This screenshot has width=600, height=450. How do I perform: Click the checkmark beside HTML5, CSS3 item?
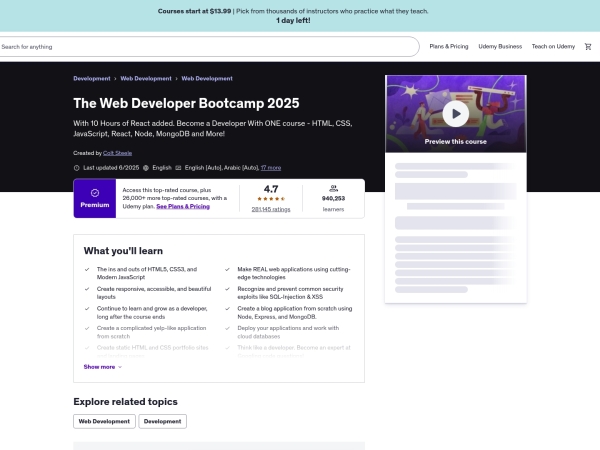tap(87, 269)
